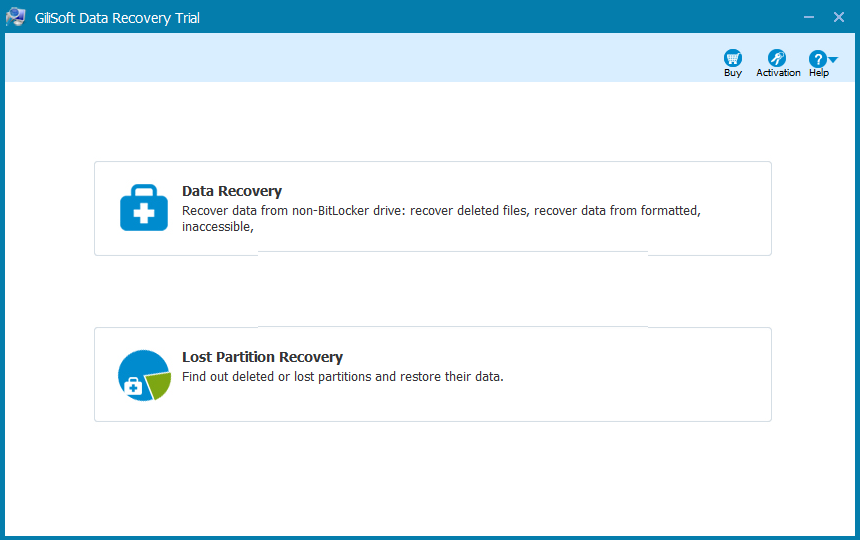Click the Lost Partition pie chart icon
This screenshot has height=540, width=860.
[x=144, y=375]
